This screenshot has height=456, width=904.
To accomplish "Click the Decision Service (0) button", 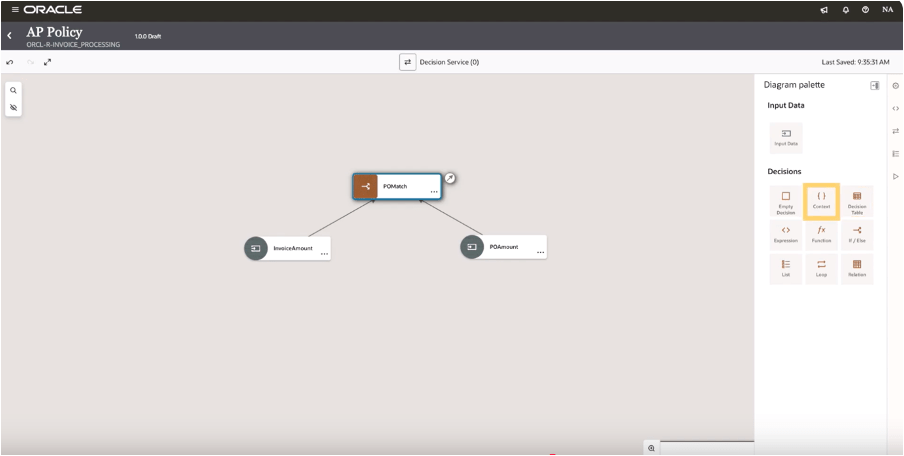I will tap(408, 62).
